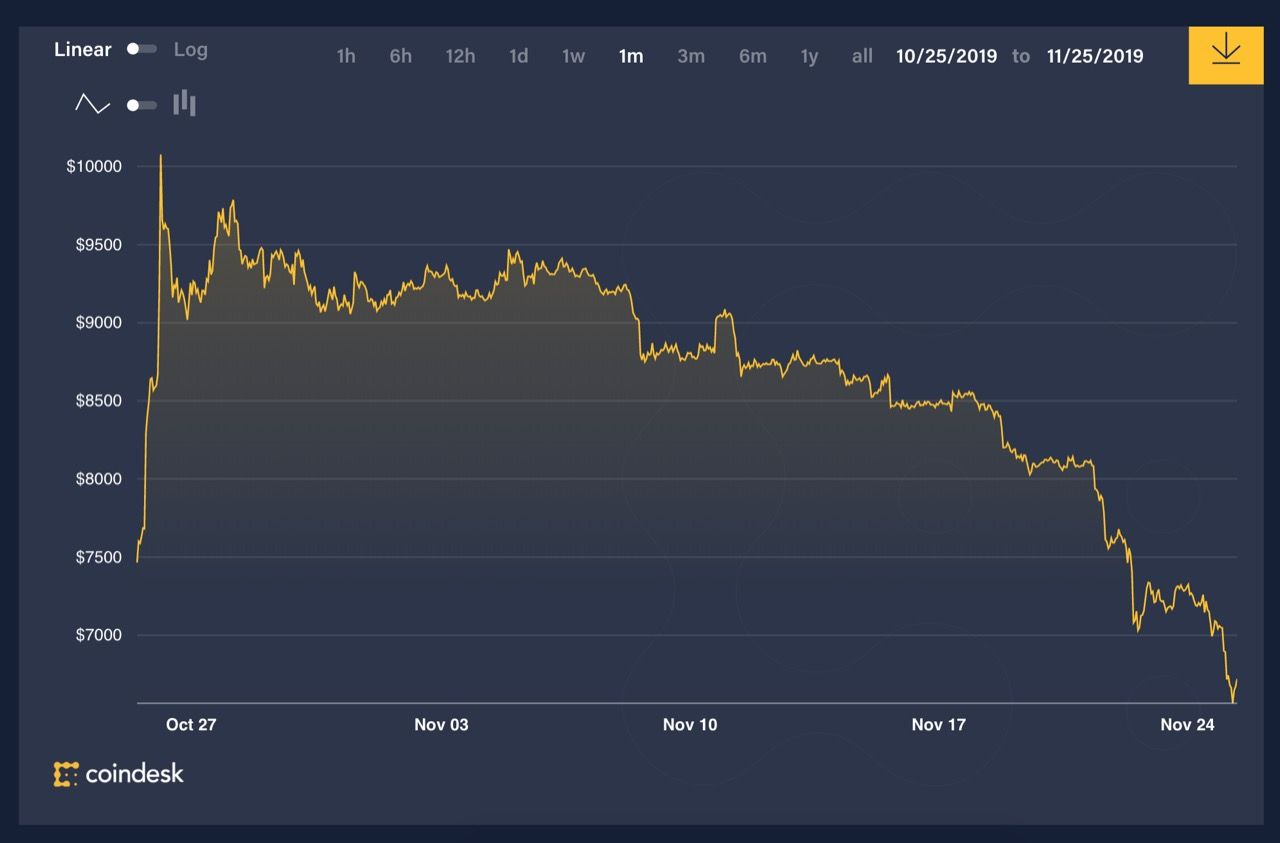Click the $8000 y-axis label
The image size is (1280, 843).
tap(98, 479)
